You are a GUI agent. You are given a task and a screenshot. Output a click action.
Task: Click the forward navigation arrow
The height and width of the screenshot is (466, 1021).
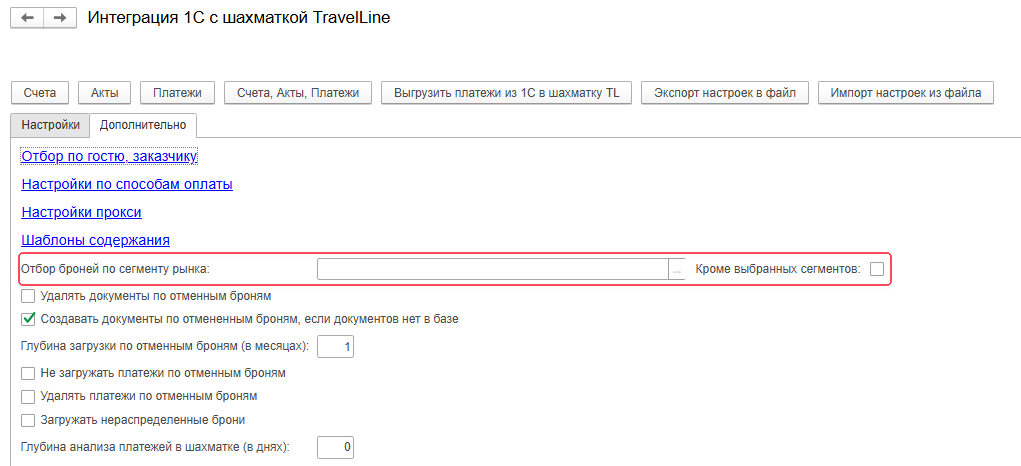point(60,19)
